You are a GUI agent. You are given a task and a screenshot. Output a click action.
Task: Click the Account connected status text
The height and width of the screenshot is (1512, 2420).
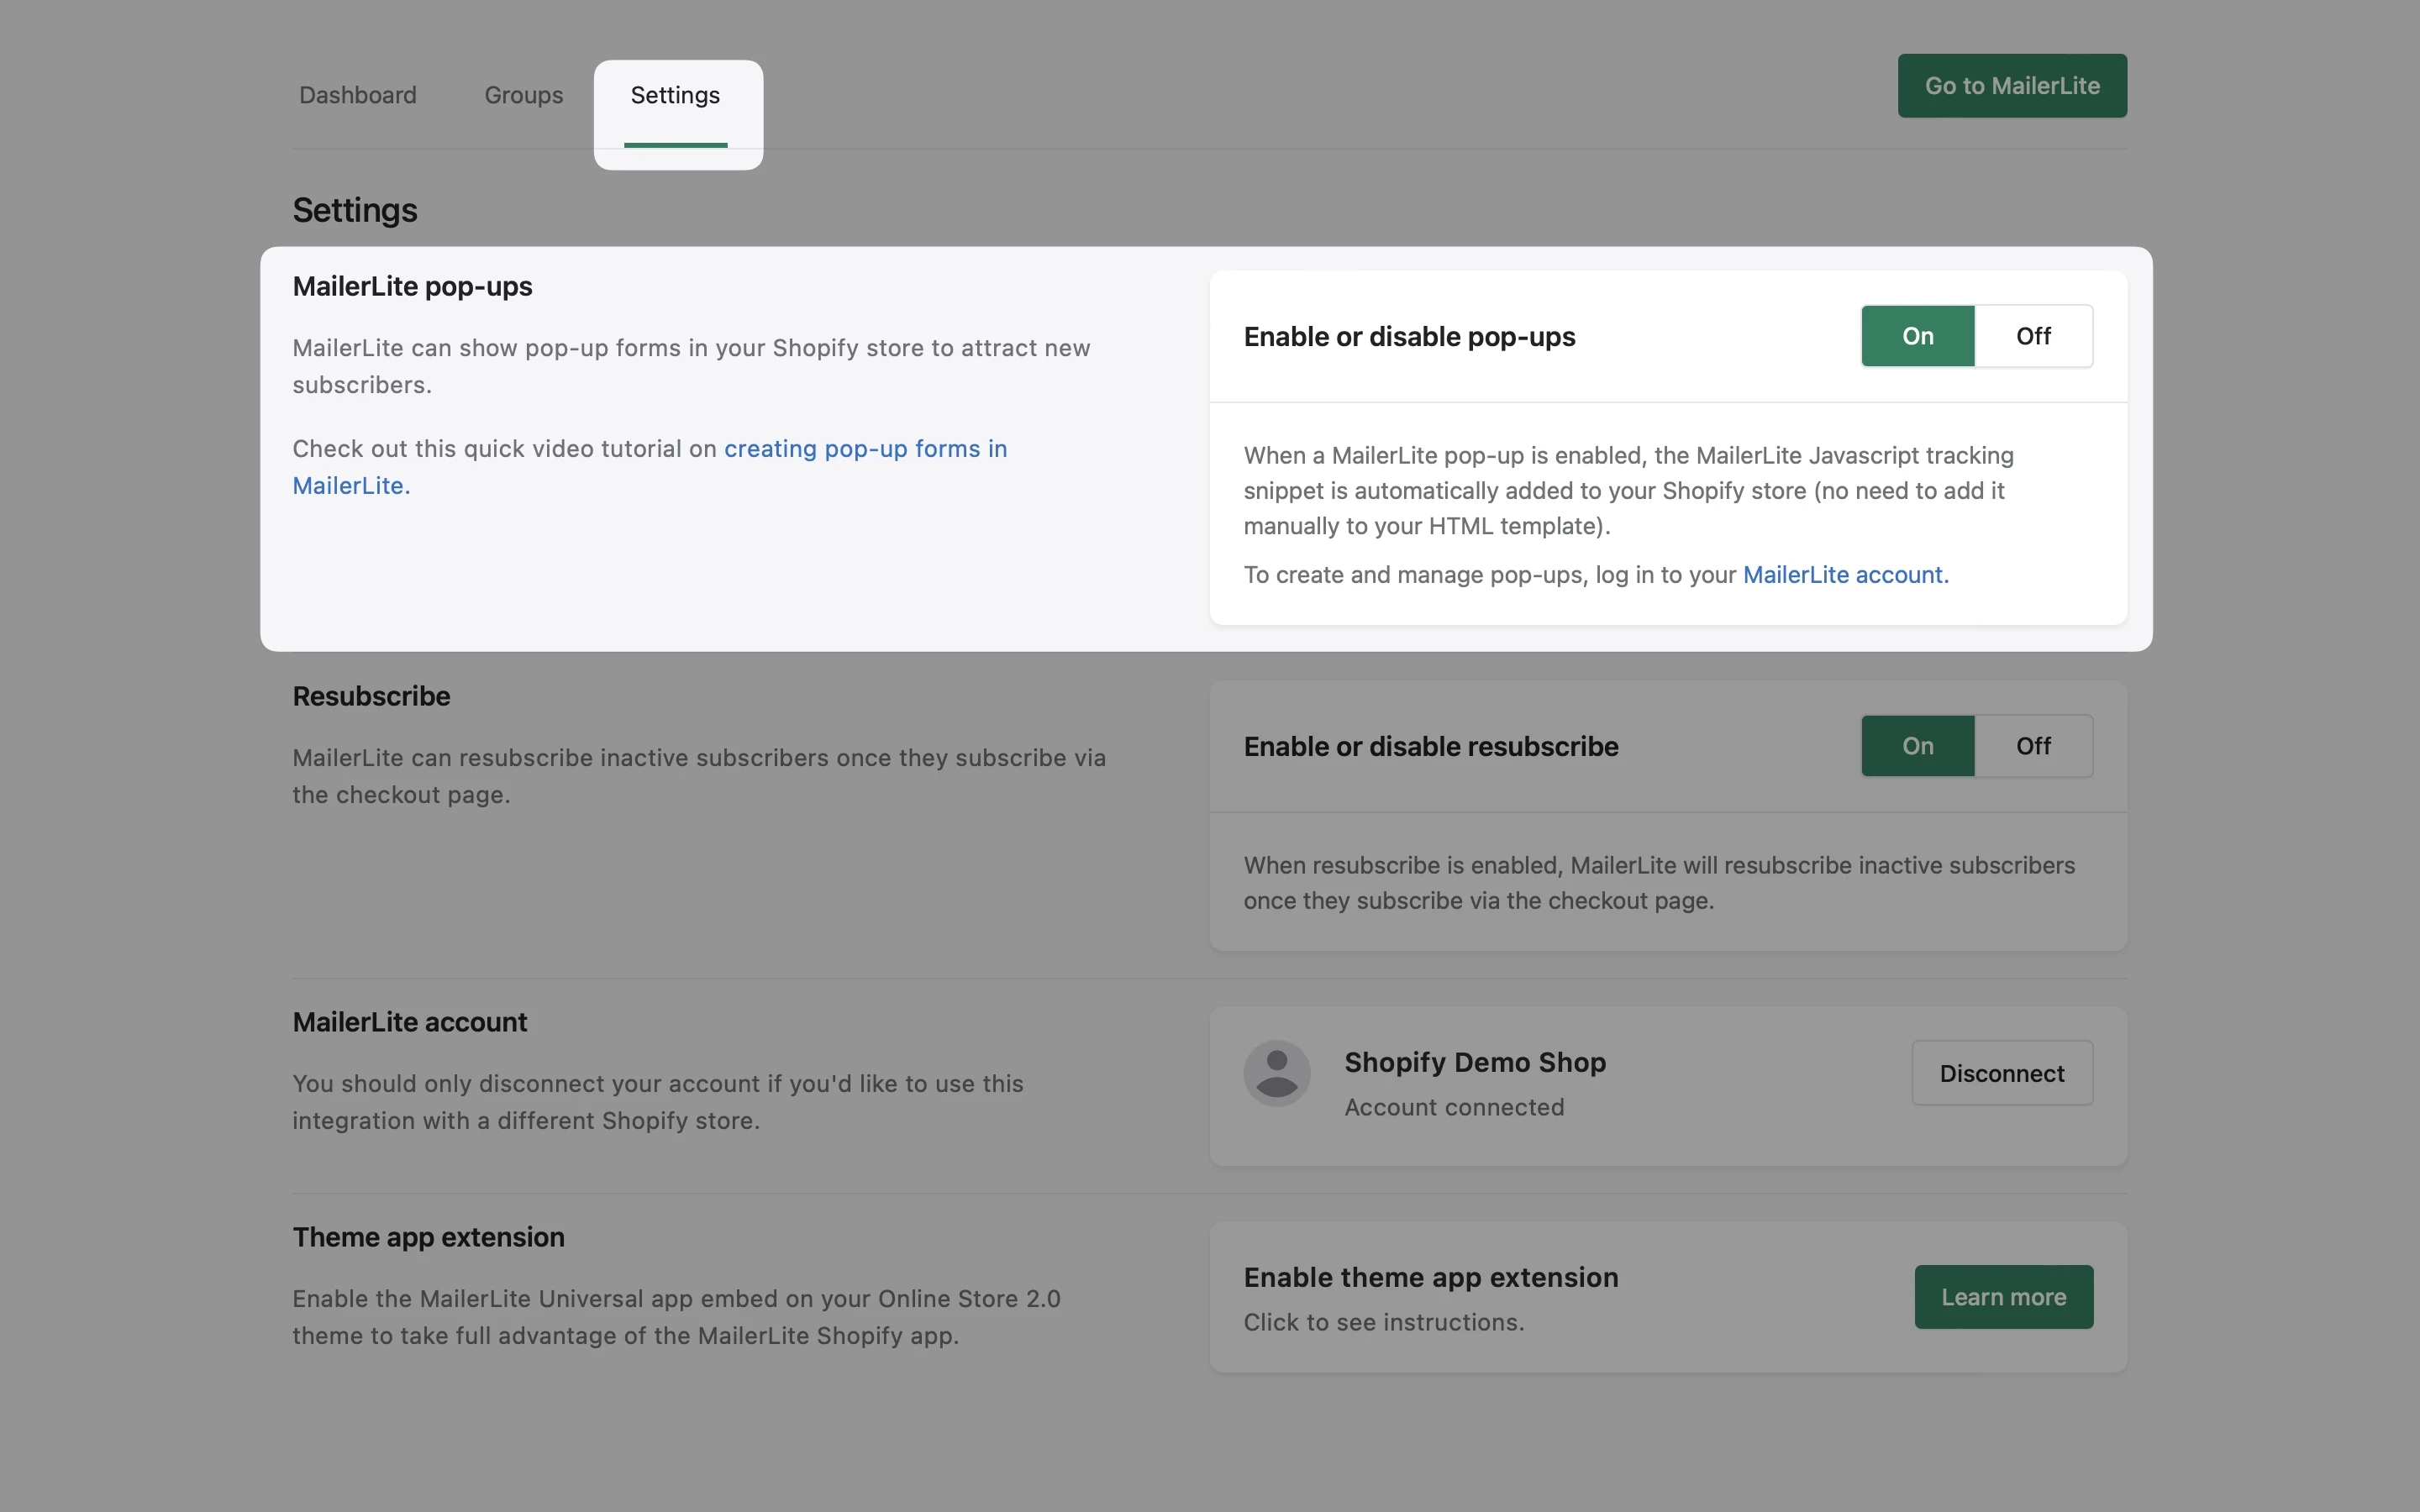1454,1107
